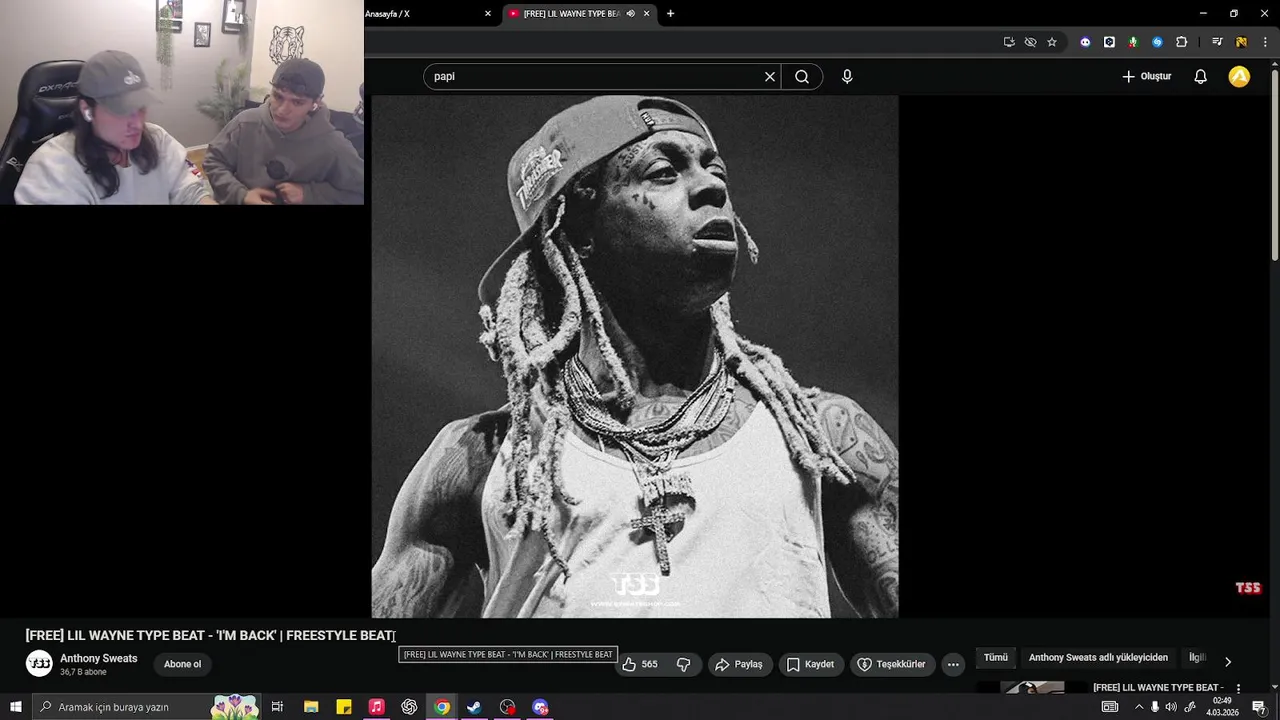Open Discord from the taskbar
The height and width of the screenshot is (720, 1280).
point(540,707)
